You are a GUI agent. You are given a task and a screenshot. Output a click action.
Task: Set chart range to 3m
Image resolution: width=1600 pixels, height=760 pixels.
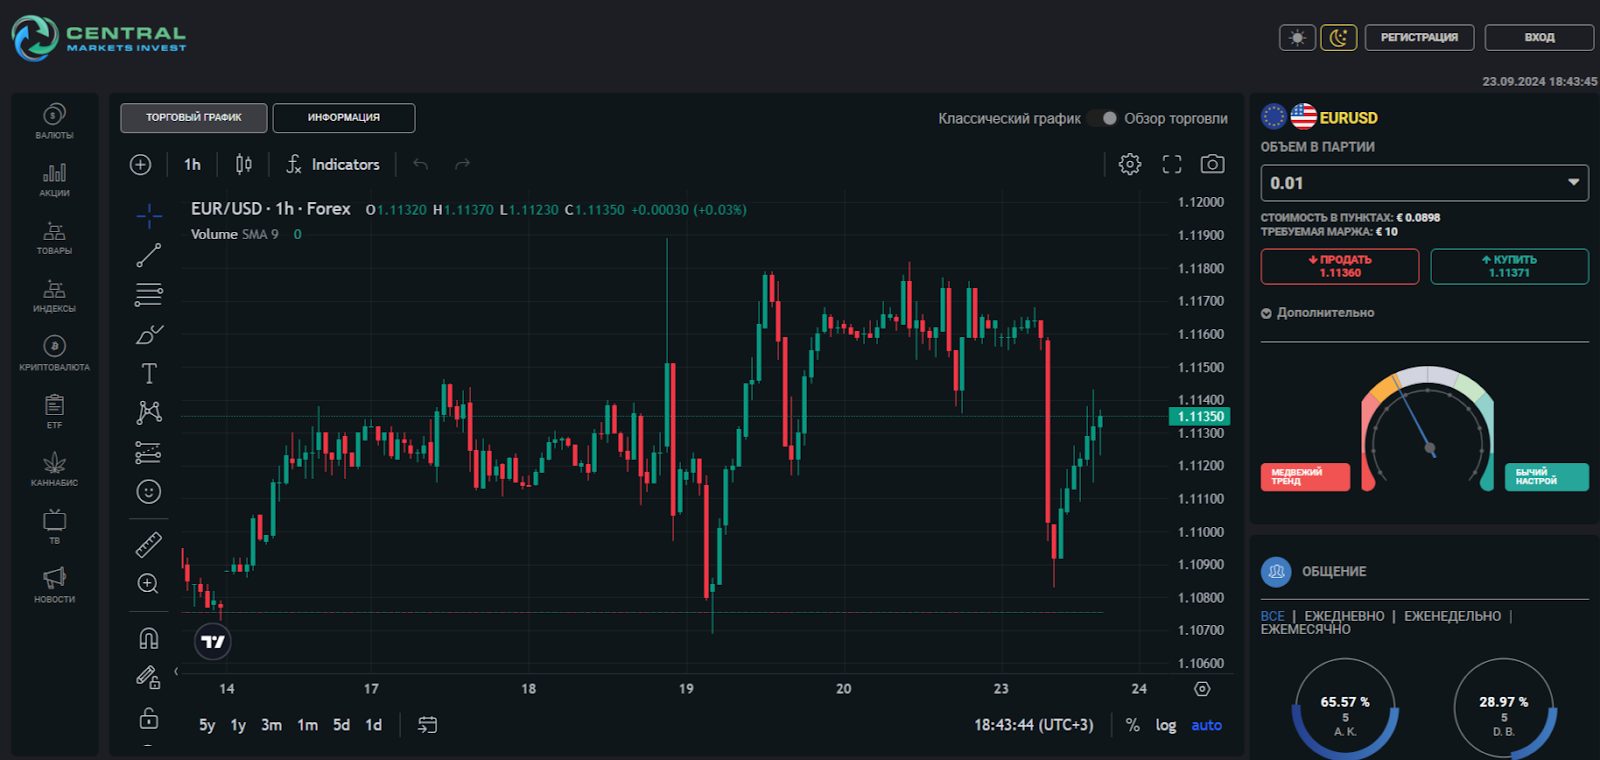pyautogui.click(x=271, y=725)
